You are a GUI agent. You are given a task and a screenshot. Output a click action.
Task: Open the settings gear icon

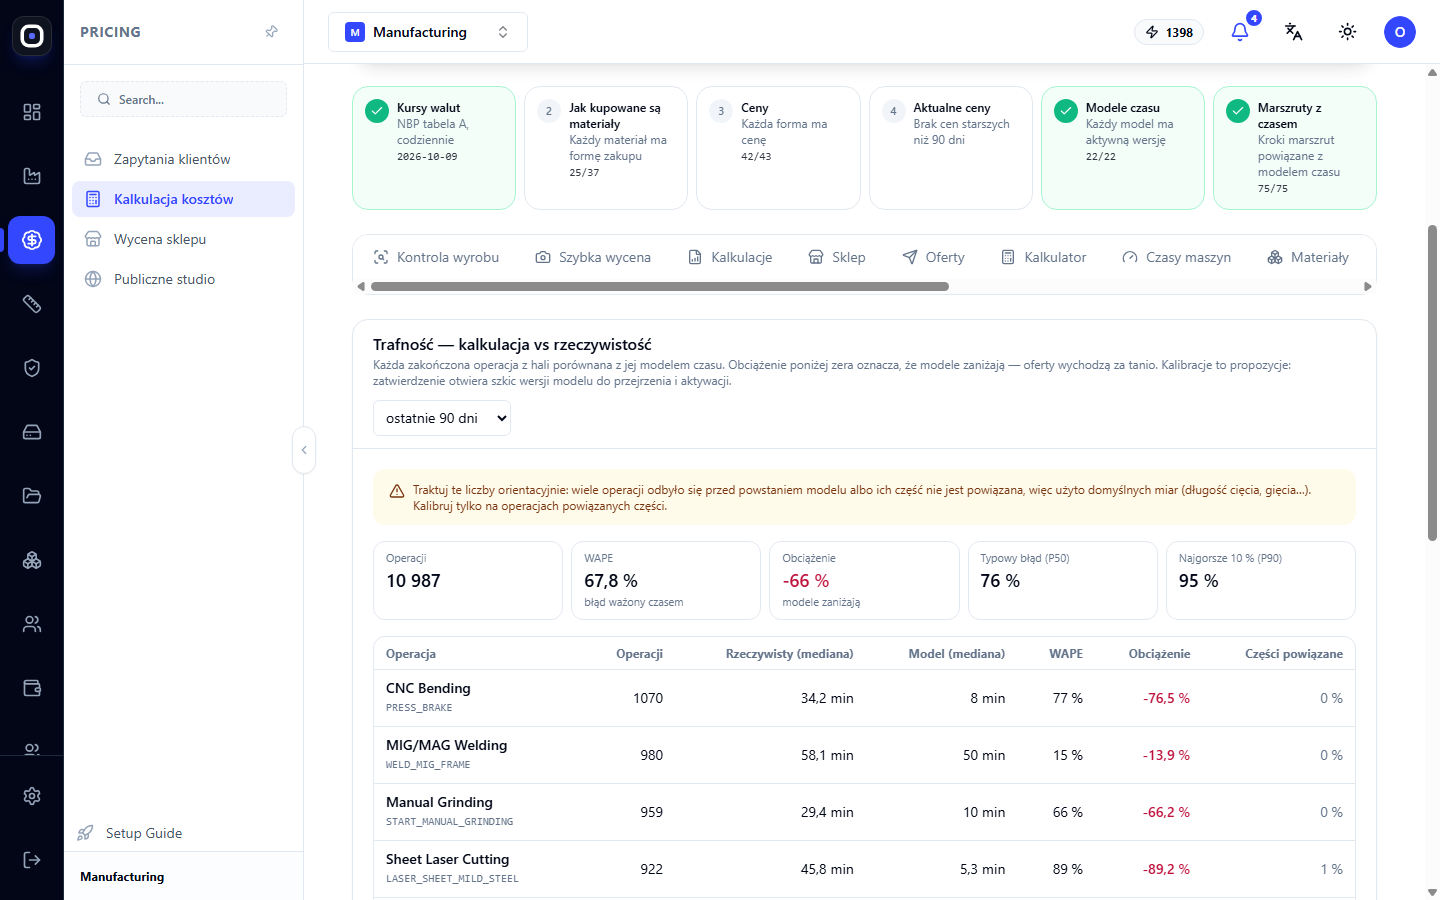32,796
